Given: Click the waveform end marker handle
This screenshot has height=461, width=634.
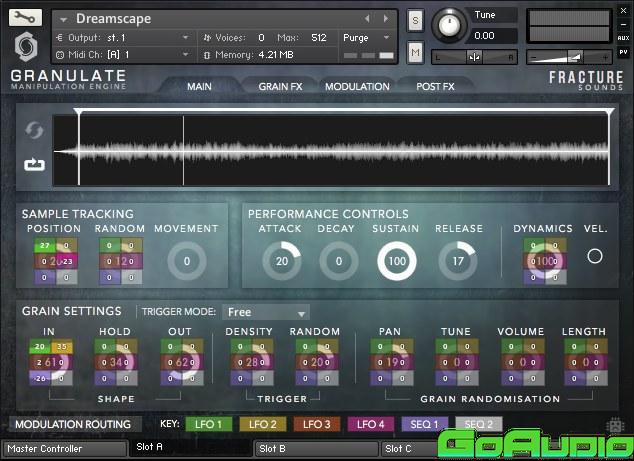Looking at the screenshot, I should 609,112.
